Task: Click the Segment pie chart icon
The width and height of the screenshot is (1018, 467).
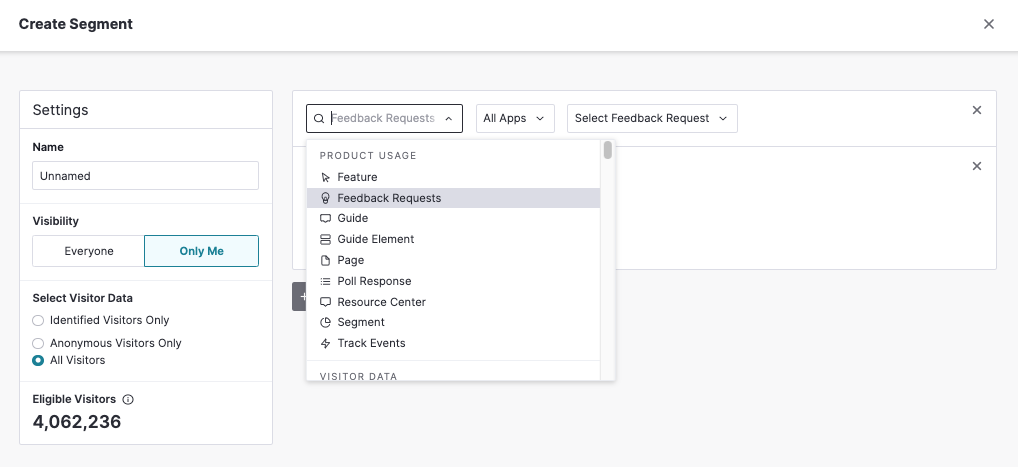Action: [x=325, y=323]
